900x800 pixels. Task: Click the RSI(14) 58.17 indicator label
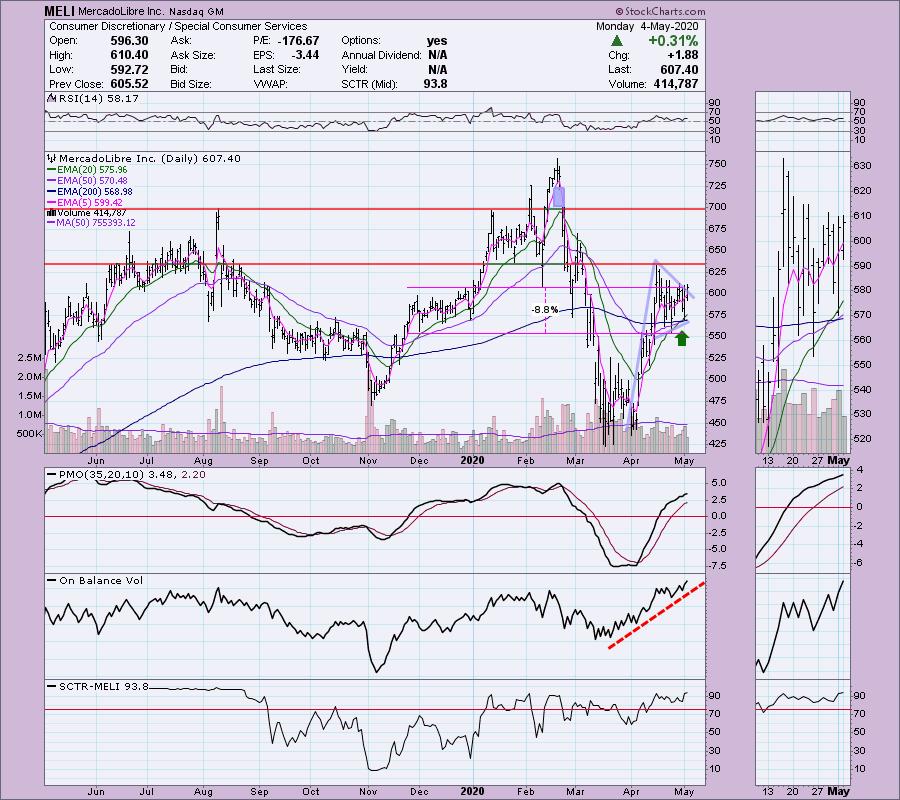(98, 99)
